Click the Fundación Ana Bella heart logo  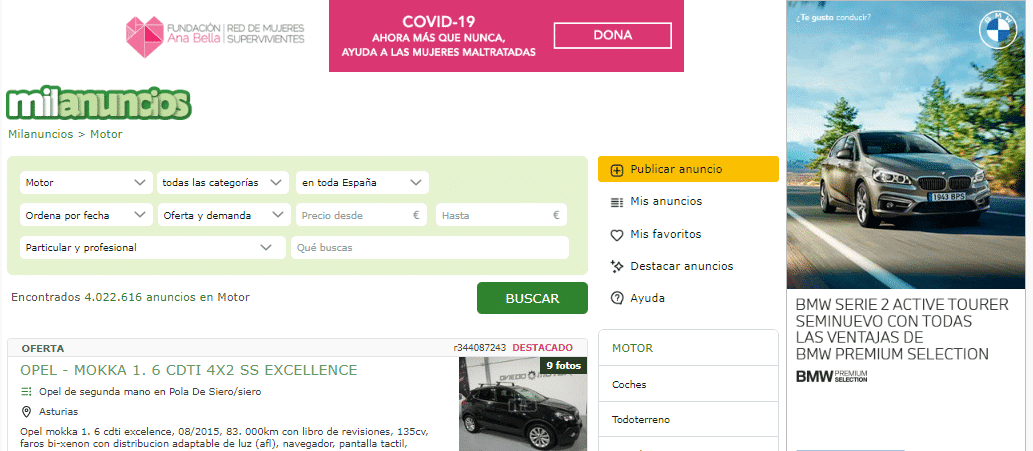[144, 37]
